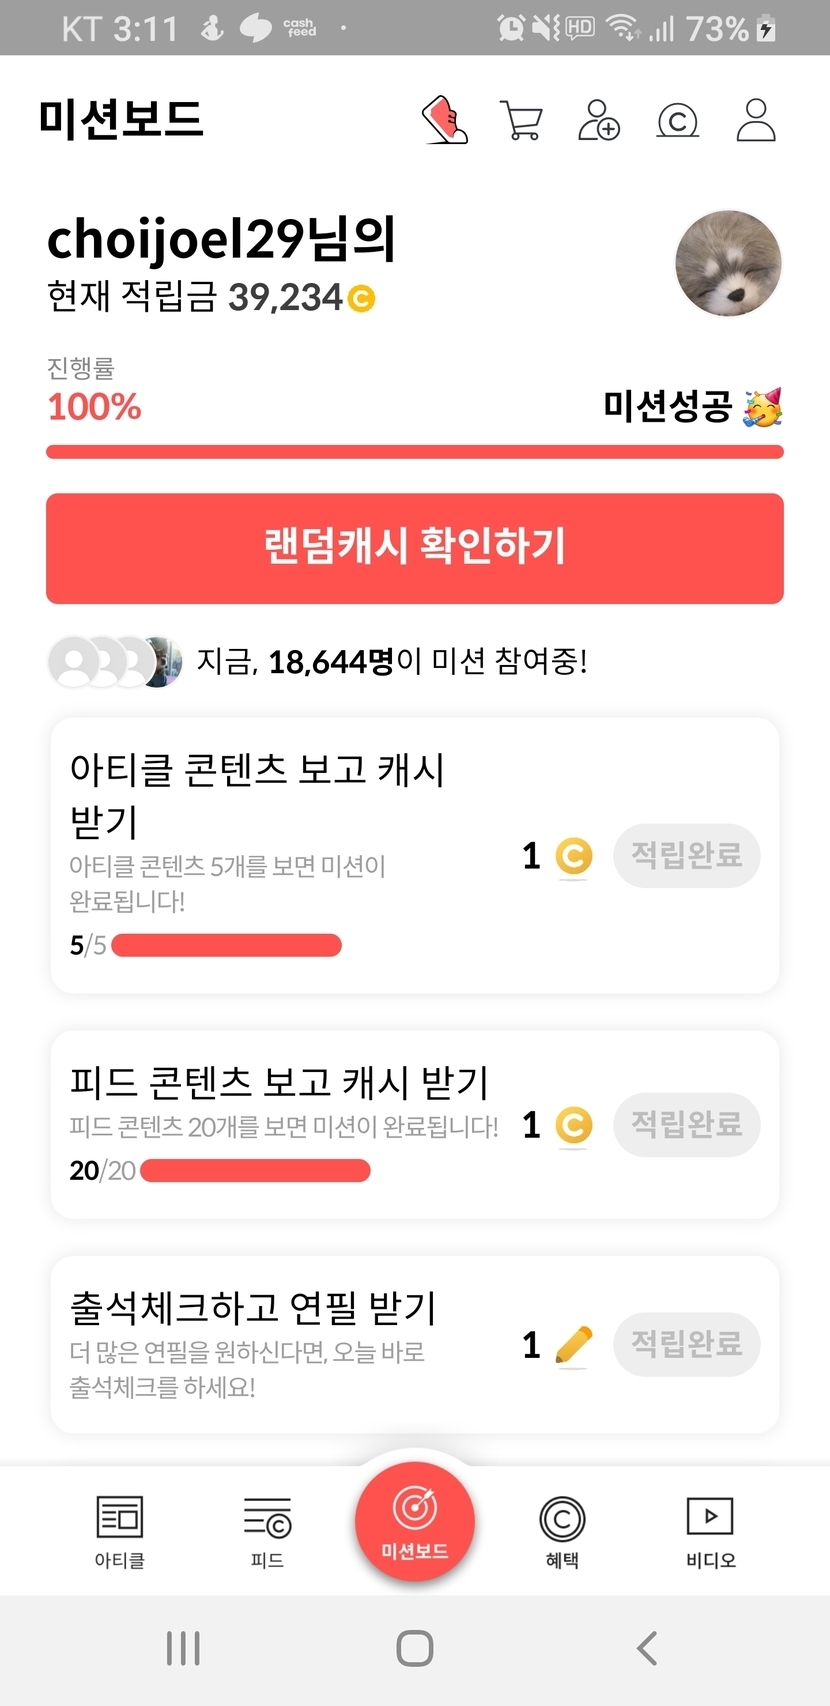Open the 비디오 tab
830x1706 pixels.
point(710,1531)
